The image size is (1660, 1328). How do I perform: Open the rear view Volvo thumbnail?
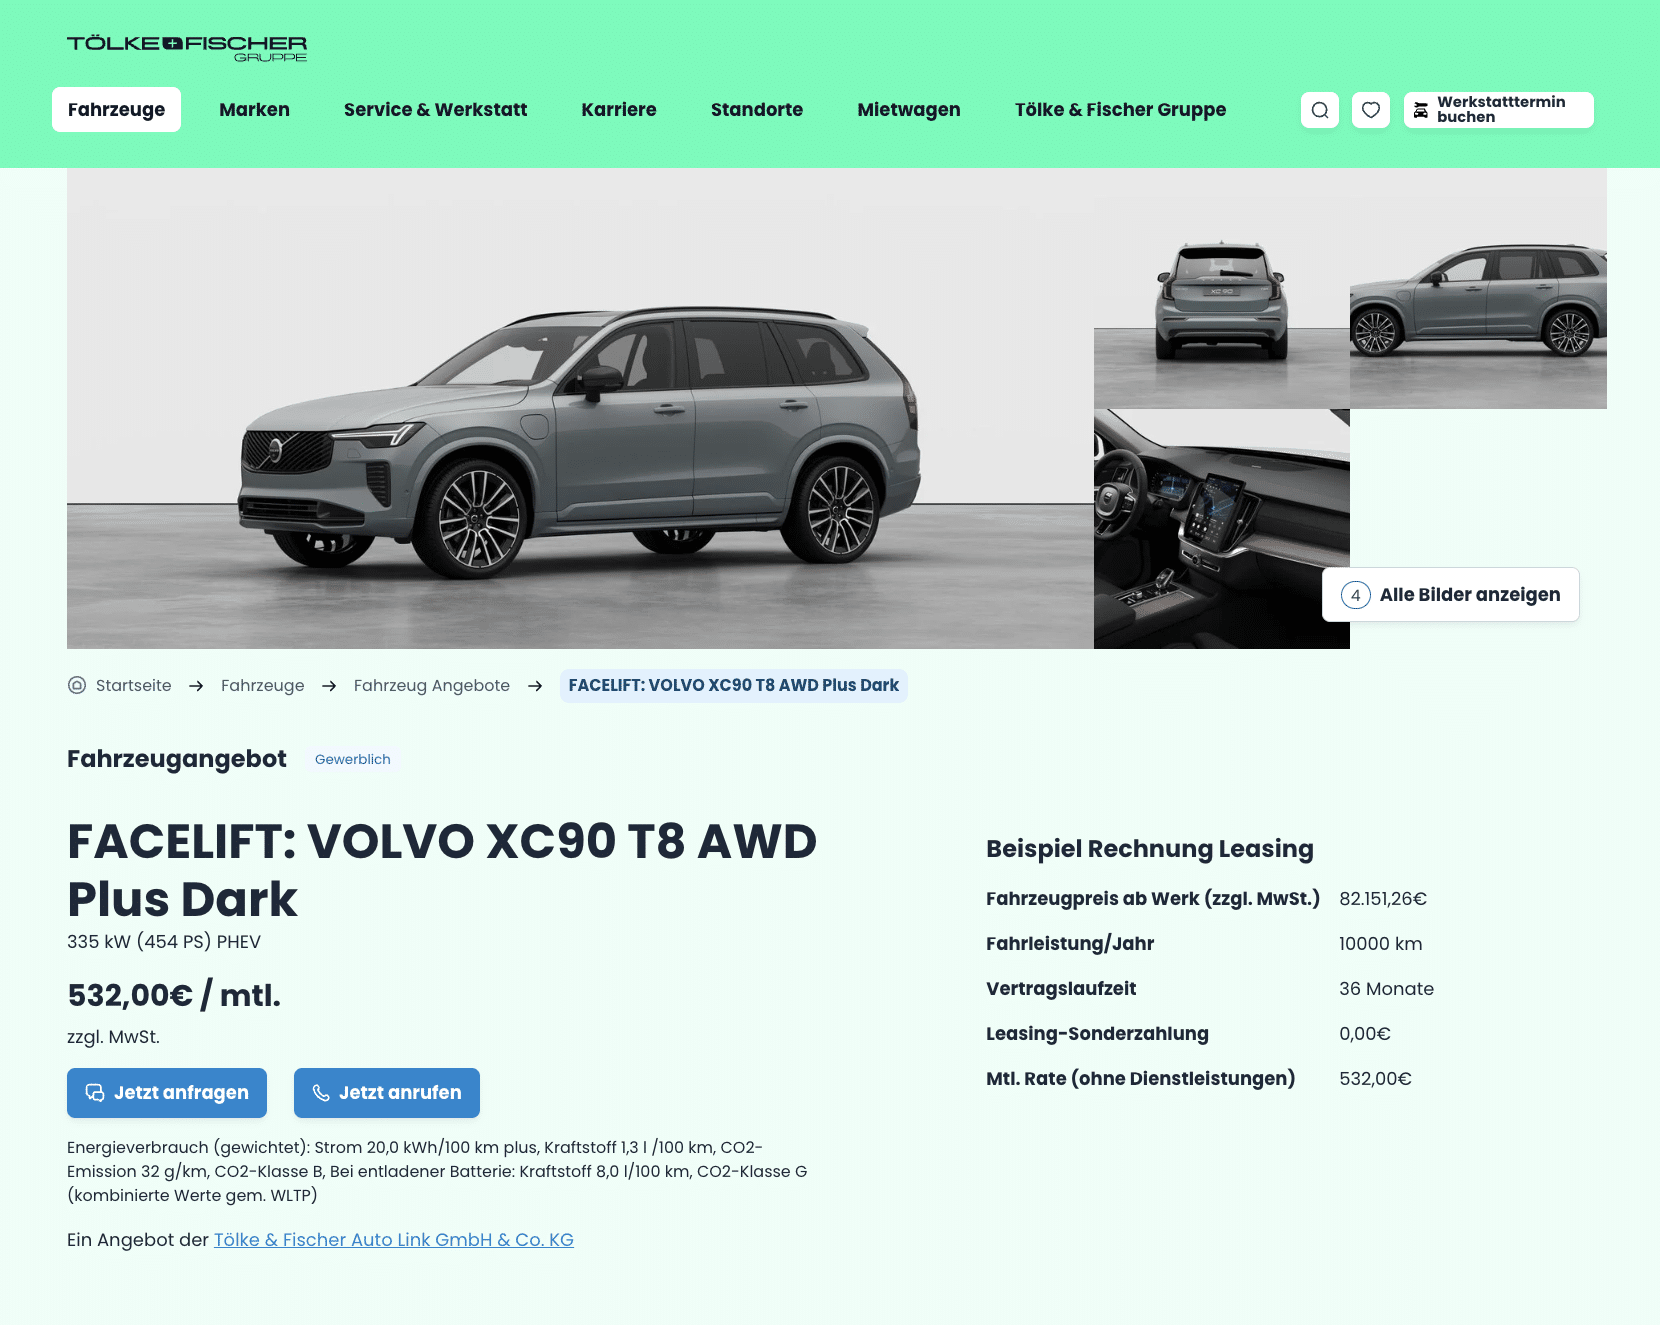[1221, 289]
